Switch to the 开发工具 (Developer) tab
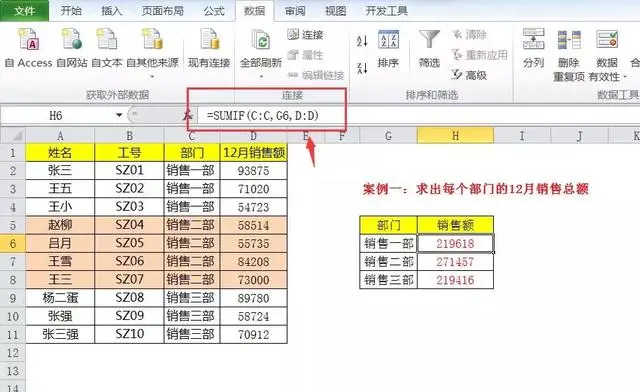The image size is (640, 392). tap(386, 11)
